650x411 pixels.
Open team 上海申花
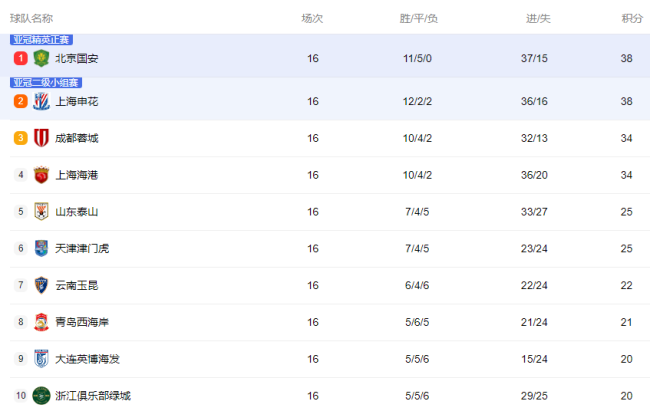point(77,102)
